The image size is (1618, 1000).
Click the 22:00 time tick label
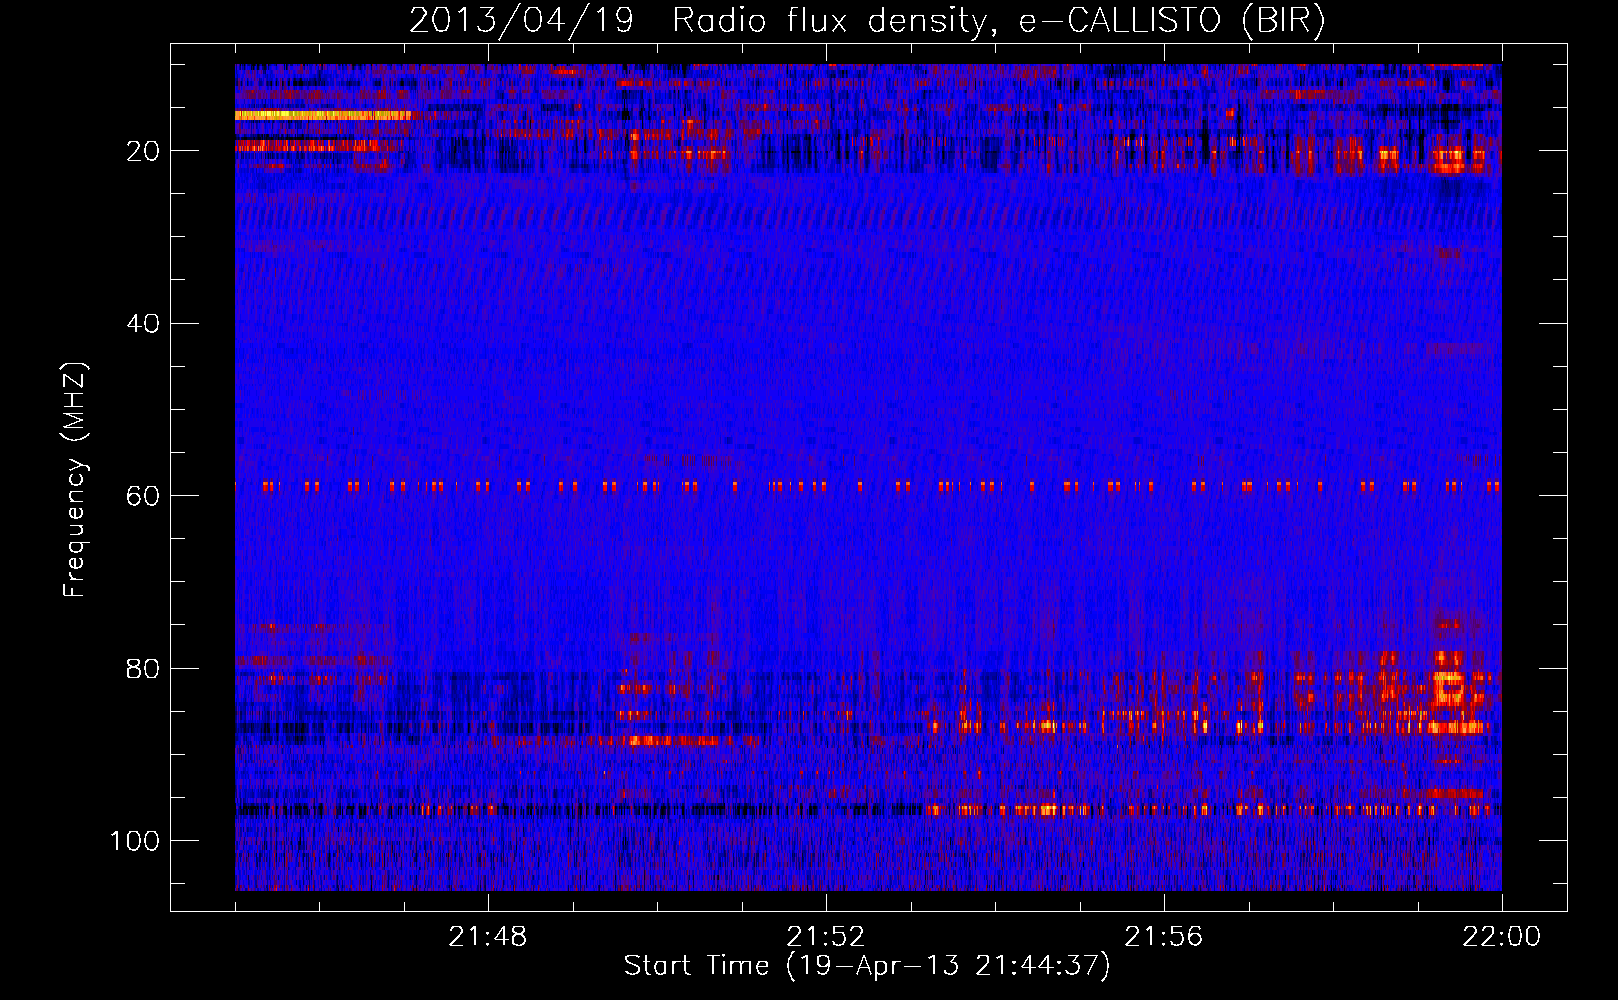tap(1501, 937)
